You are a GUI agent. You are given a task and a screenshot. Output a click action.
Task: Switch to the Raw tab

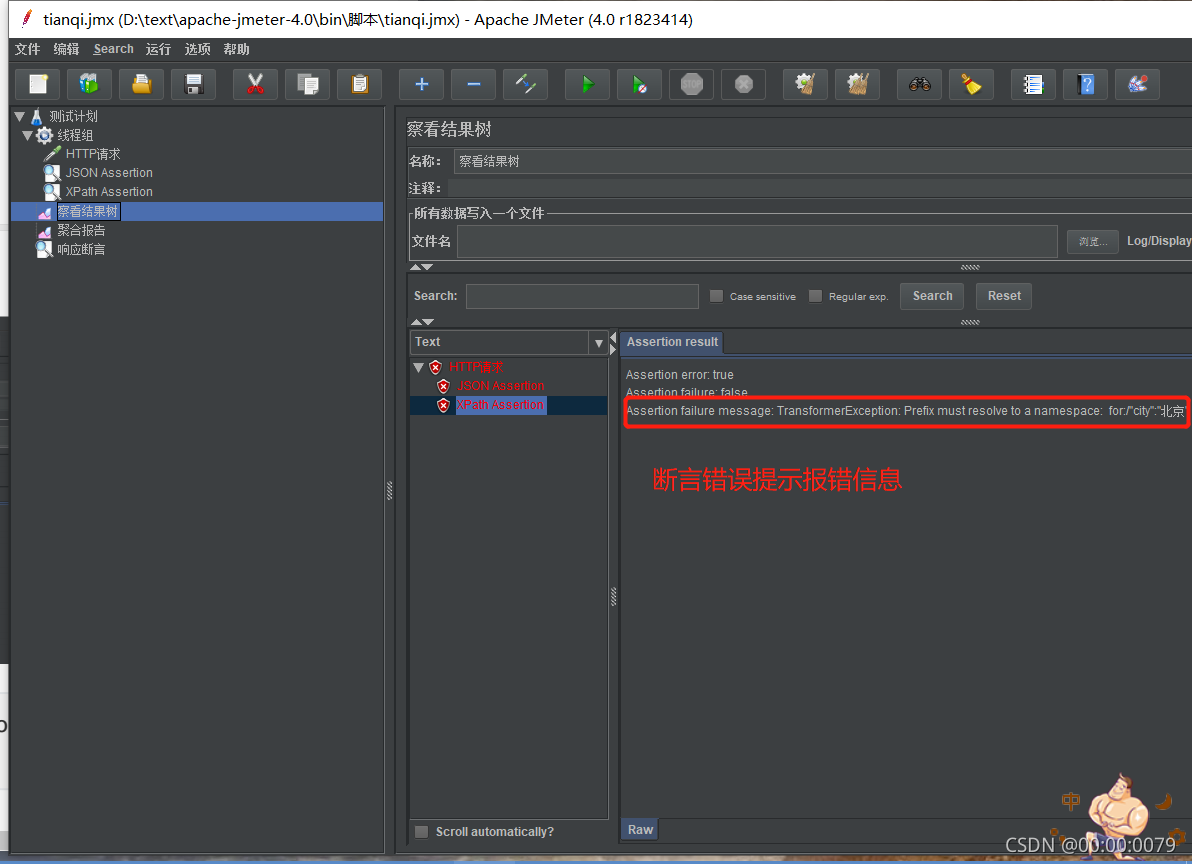click(x=640, y=830)
